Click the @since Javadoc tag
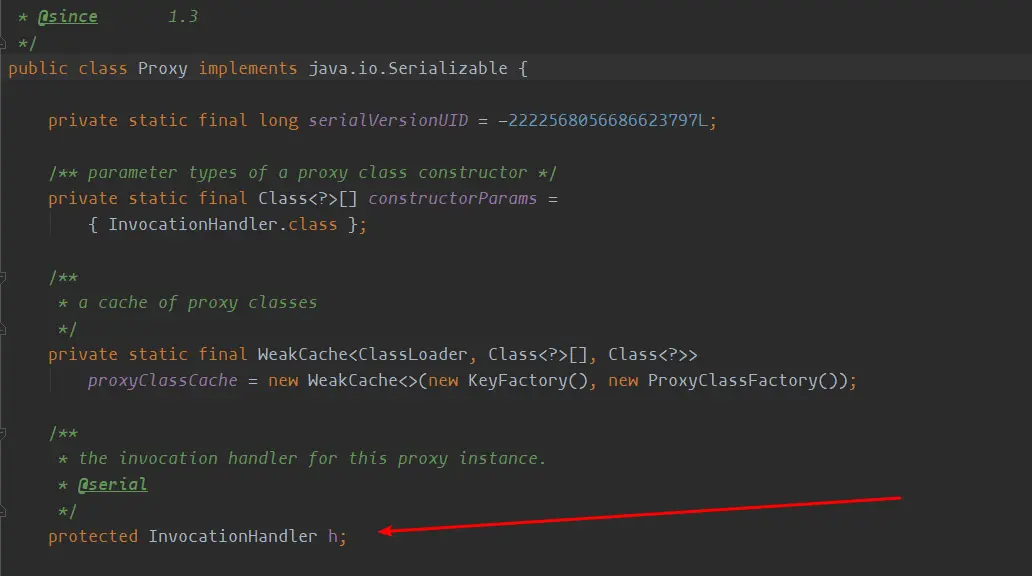 tap(68, 16)
